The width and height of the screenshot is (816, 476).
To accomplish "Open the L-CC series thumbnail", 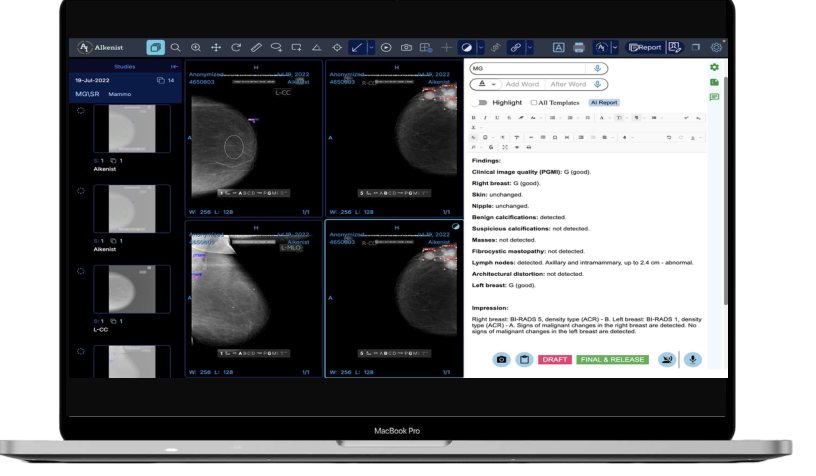I will click(132, 289).
